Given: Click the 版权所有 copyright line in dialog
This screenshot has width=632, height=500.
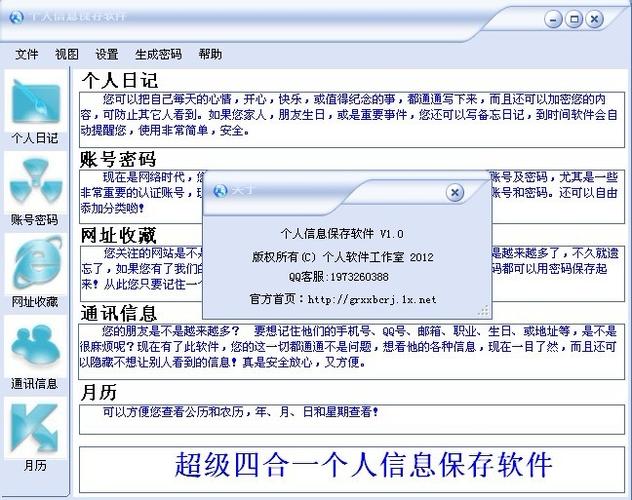Looking at the screenshot, I should click(343, 257).
